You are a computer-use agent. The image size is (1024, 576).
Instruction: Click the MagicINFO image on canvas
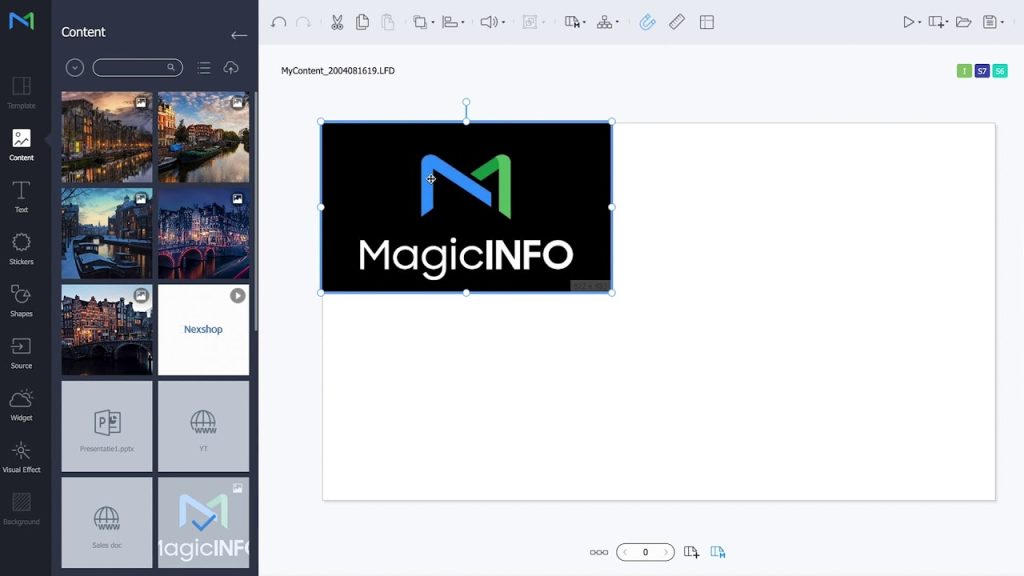tap(466, 207)
